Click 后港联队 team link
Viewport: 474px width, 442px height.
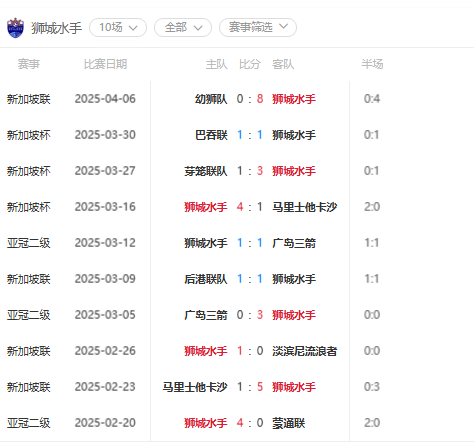coord(206,279)
